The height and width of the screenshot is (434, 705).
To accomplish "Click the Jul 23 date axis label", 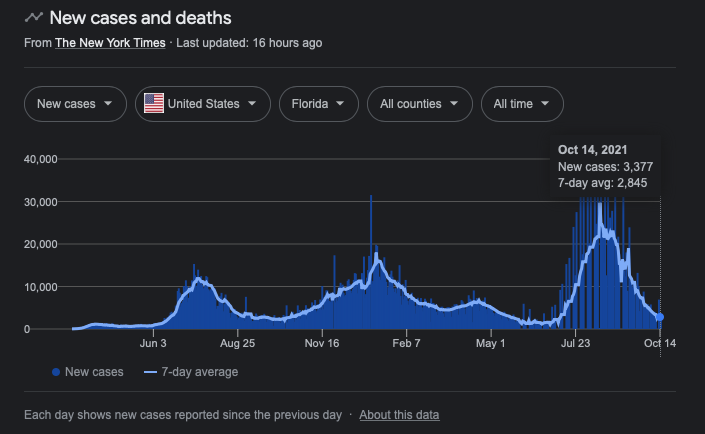I will [x=577, y=343].
